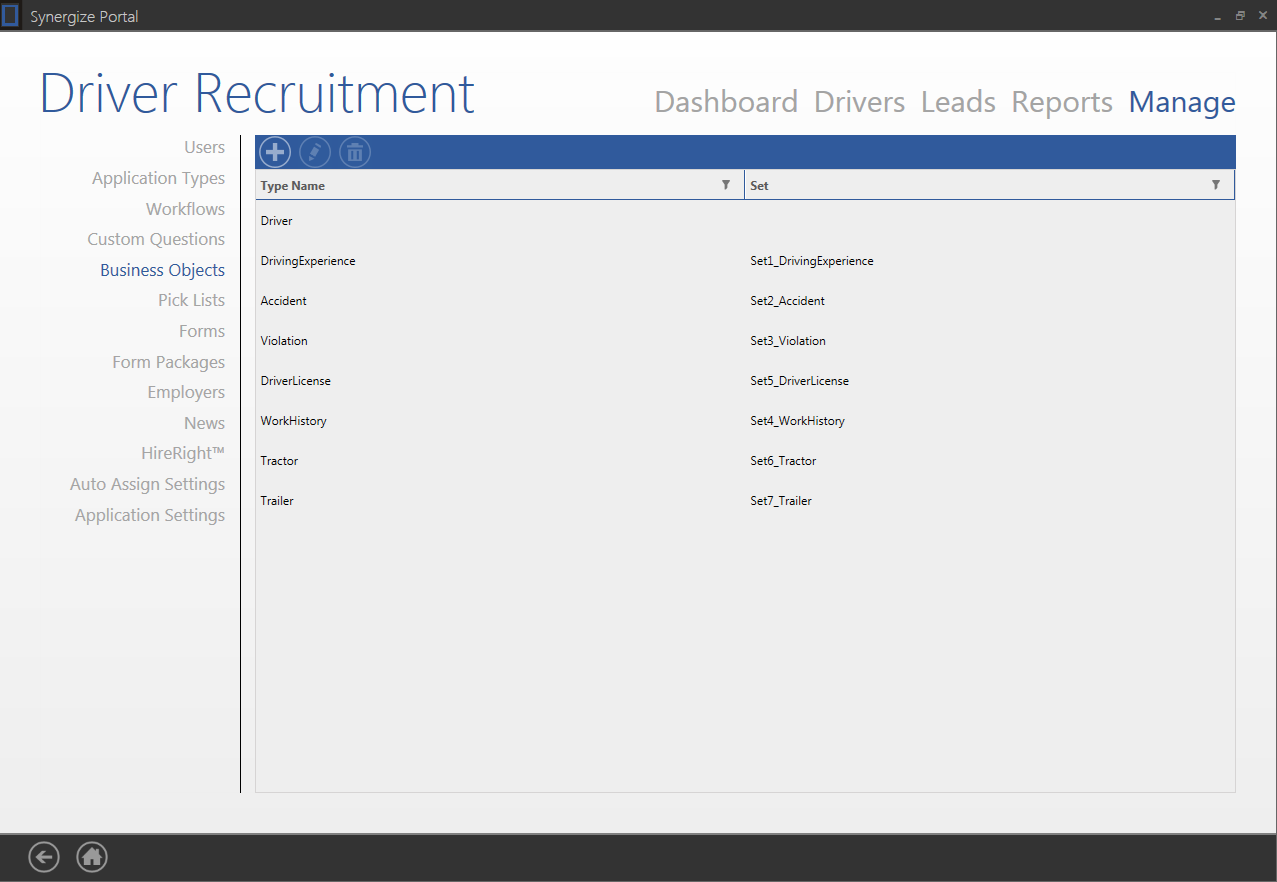The width and height of the screenshot is (1277, 882).
Task: Go to Home using house icon
Action: tap(92, 857)
